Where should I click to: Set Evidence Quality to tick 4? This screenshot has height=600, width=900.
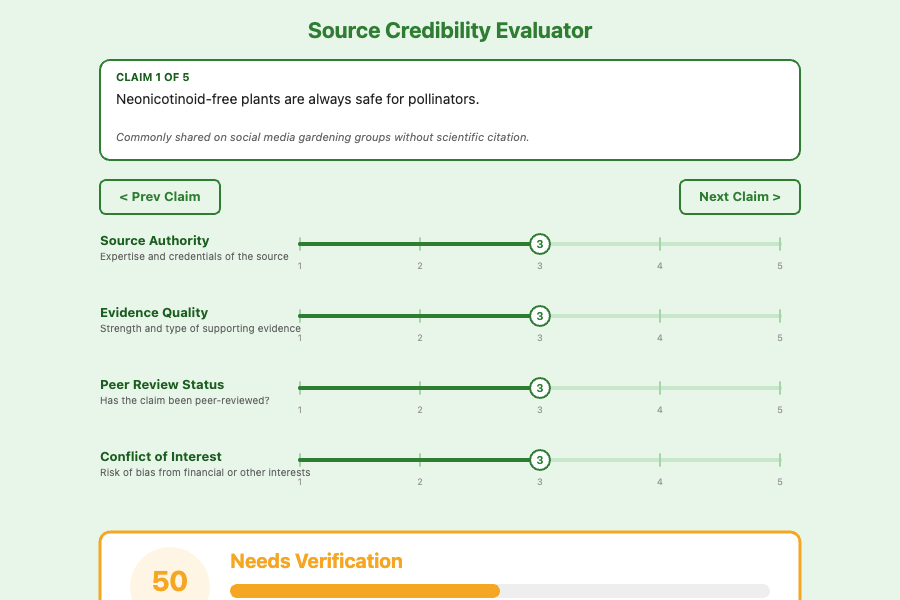pyautogui.click(x=660, y=316)
